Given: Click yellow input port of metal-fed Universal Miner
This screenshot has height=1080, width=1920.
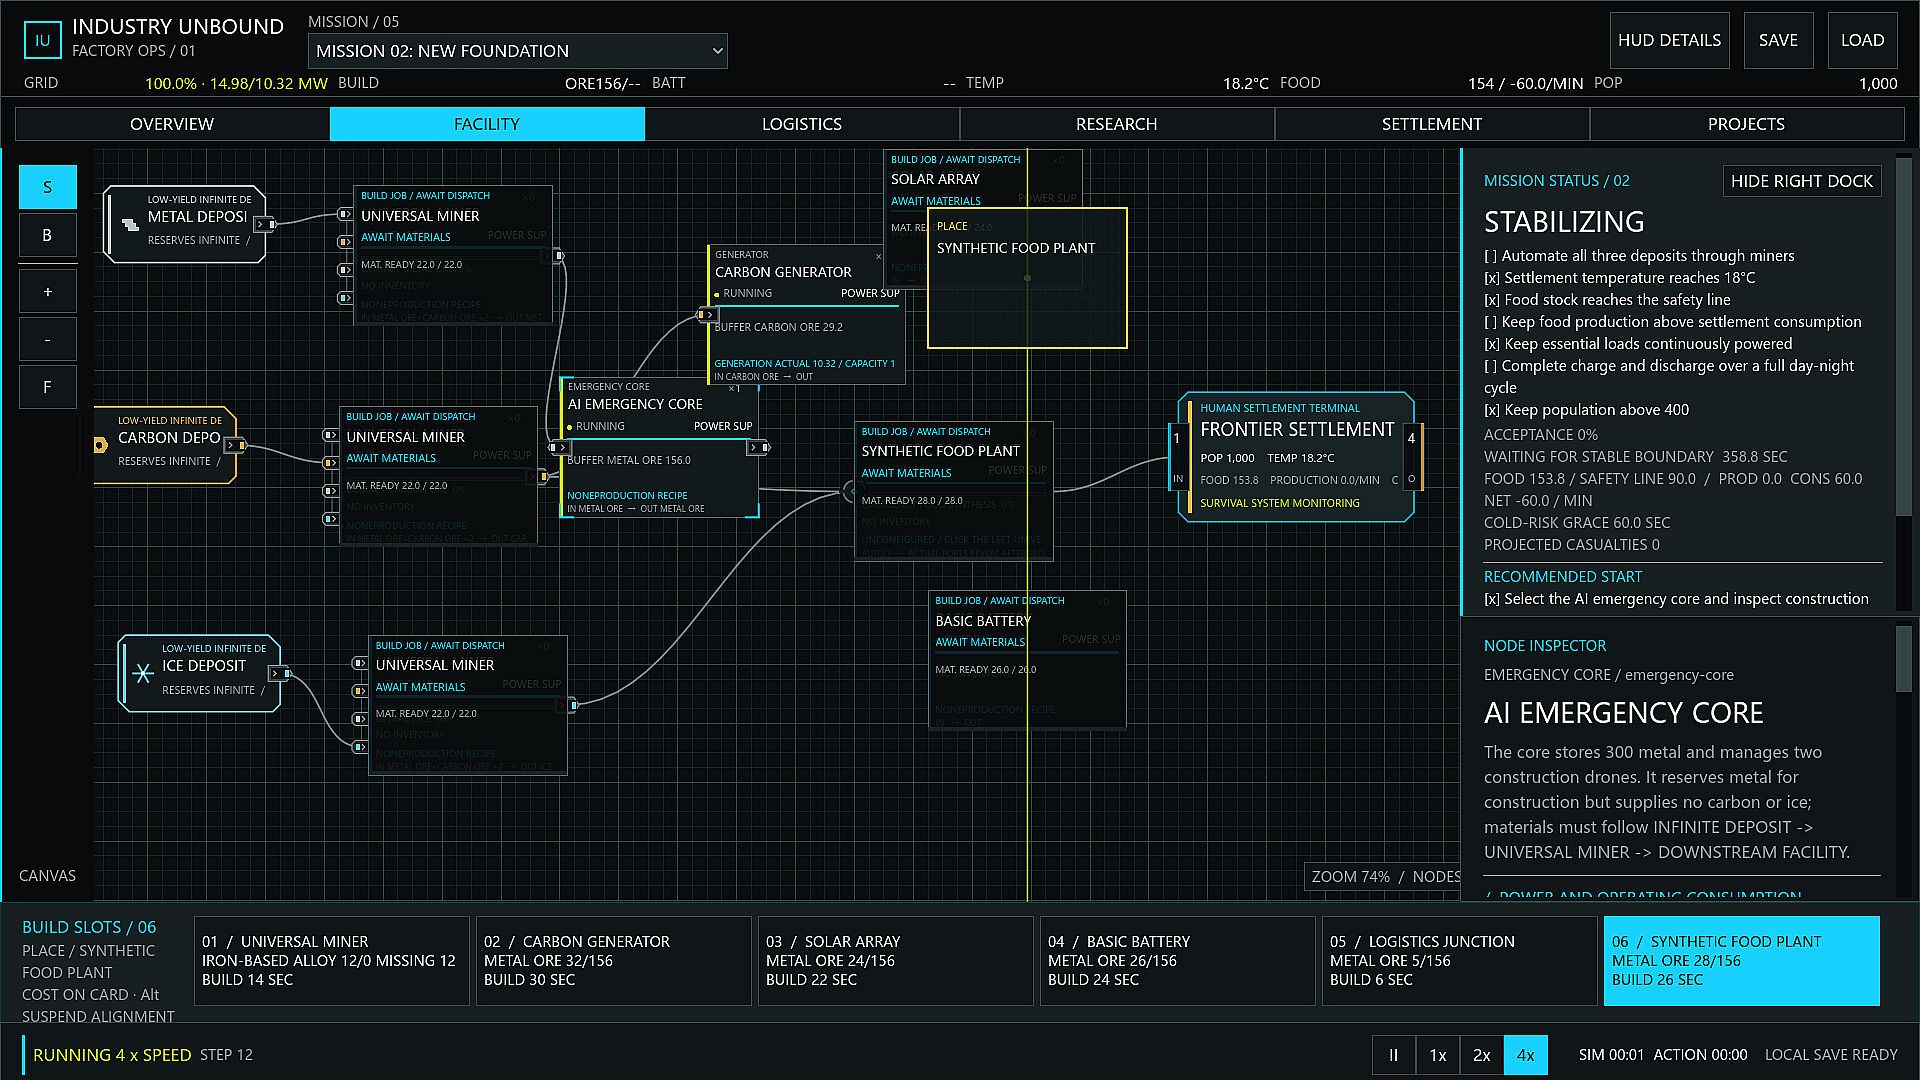Looking at the screenshot, I should click(344, 242).
